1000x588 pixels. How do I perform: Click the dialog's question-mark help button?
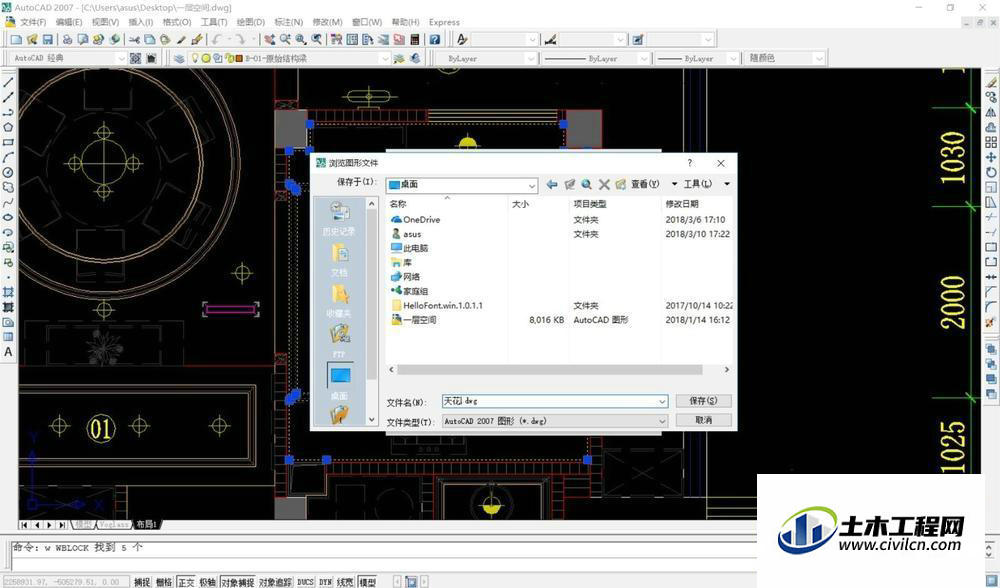(689, 163)
